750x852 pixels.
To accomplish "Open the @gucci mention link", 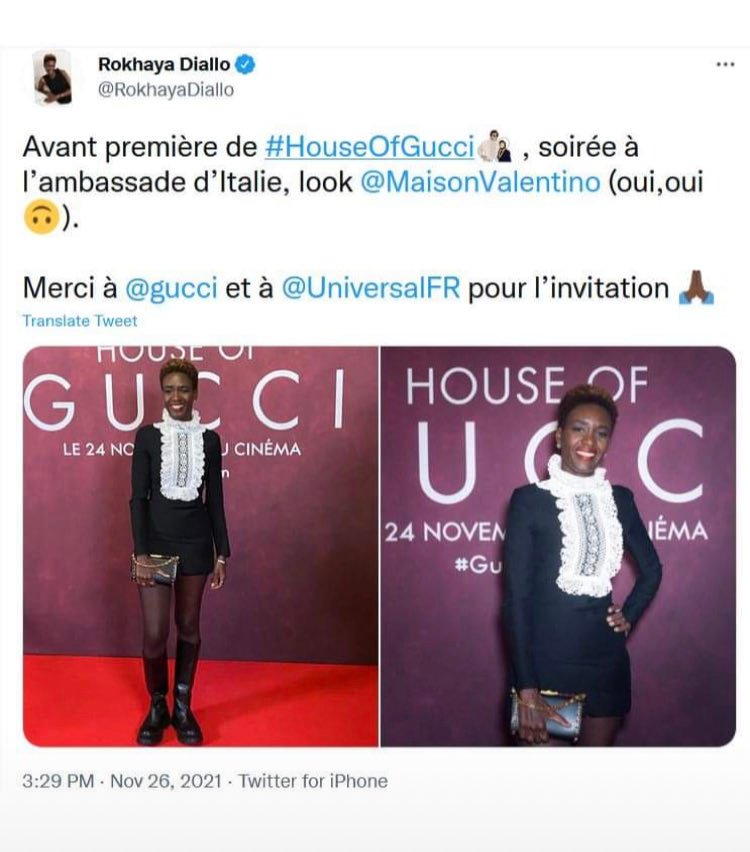I will pos(171,288).
